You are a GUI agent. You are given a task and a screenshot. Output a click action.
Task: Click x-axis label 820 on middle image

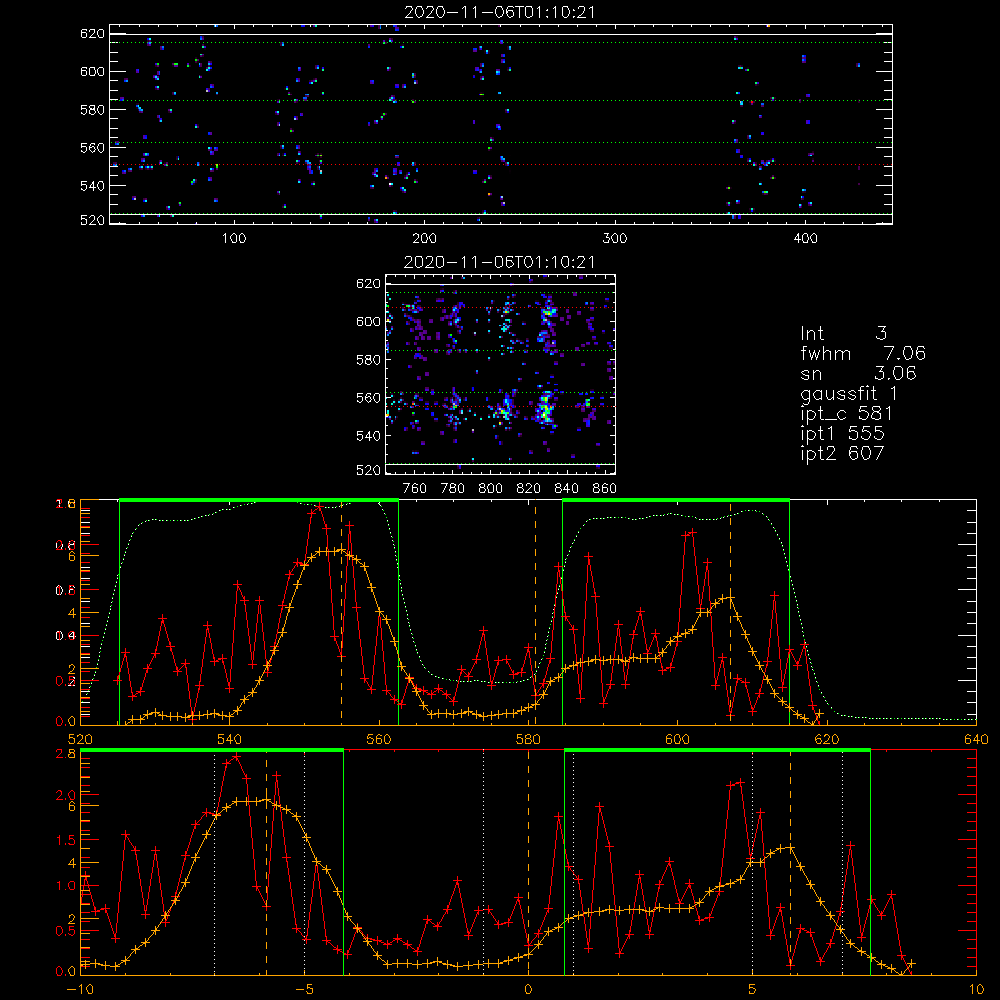click(529, 489)
